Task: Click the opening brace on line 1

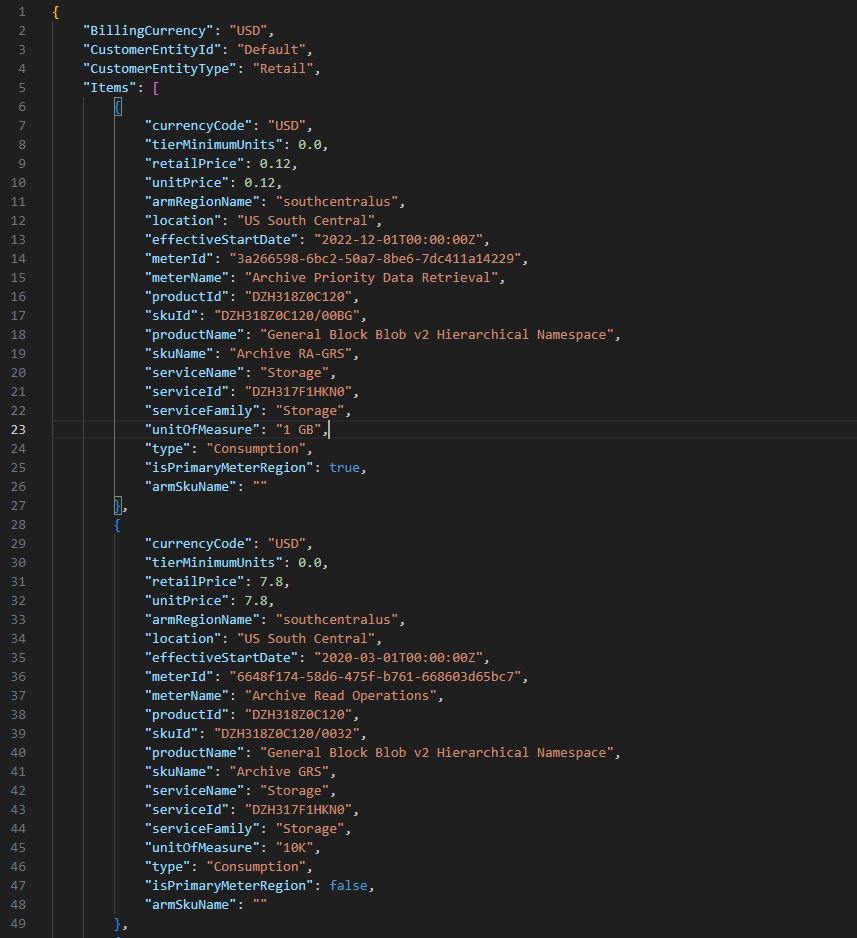Action: [55, 11]
